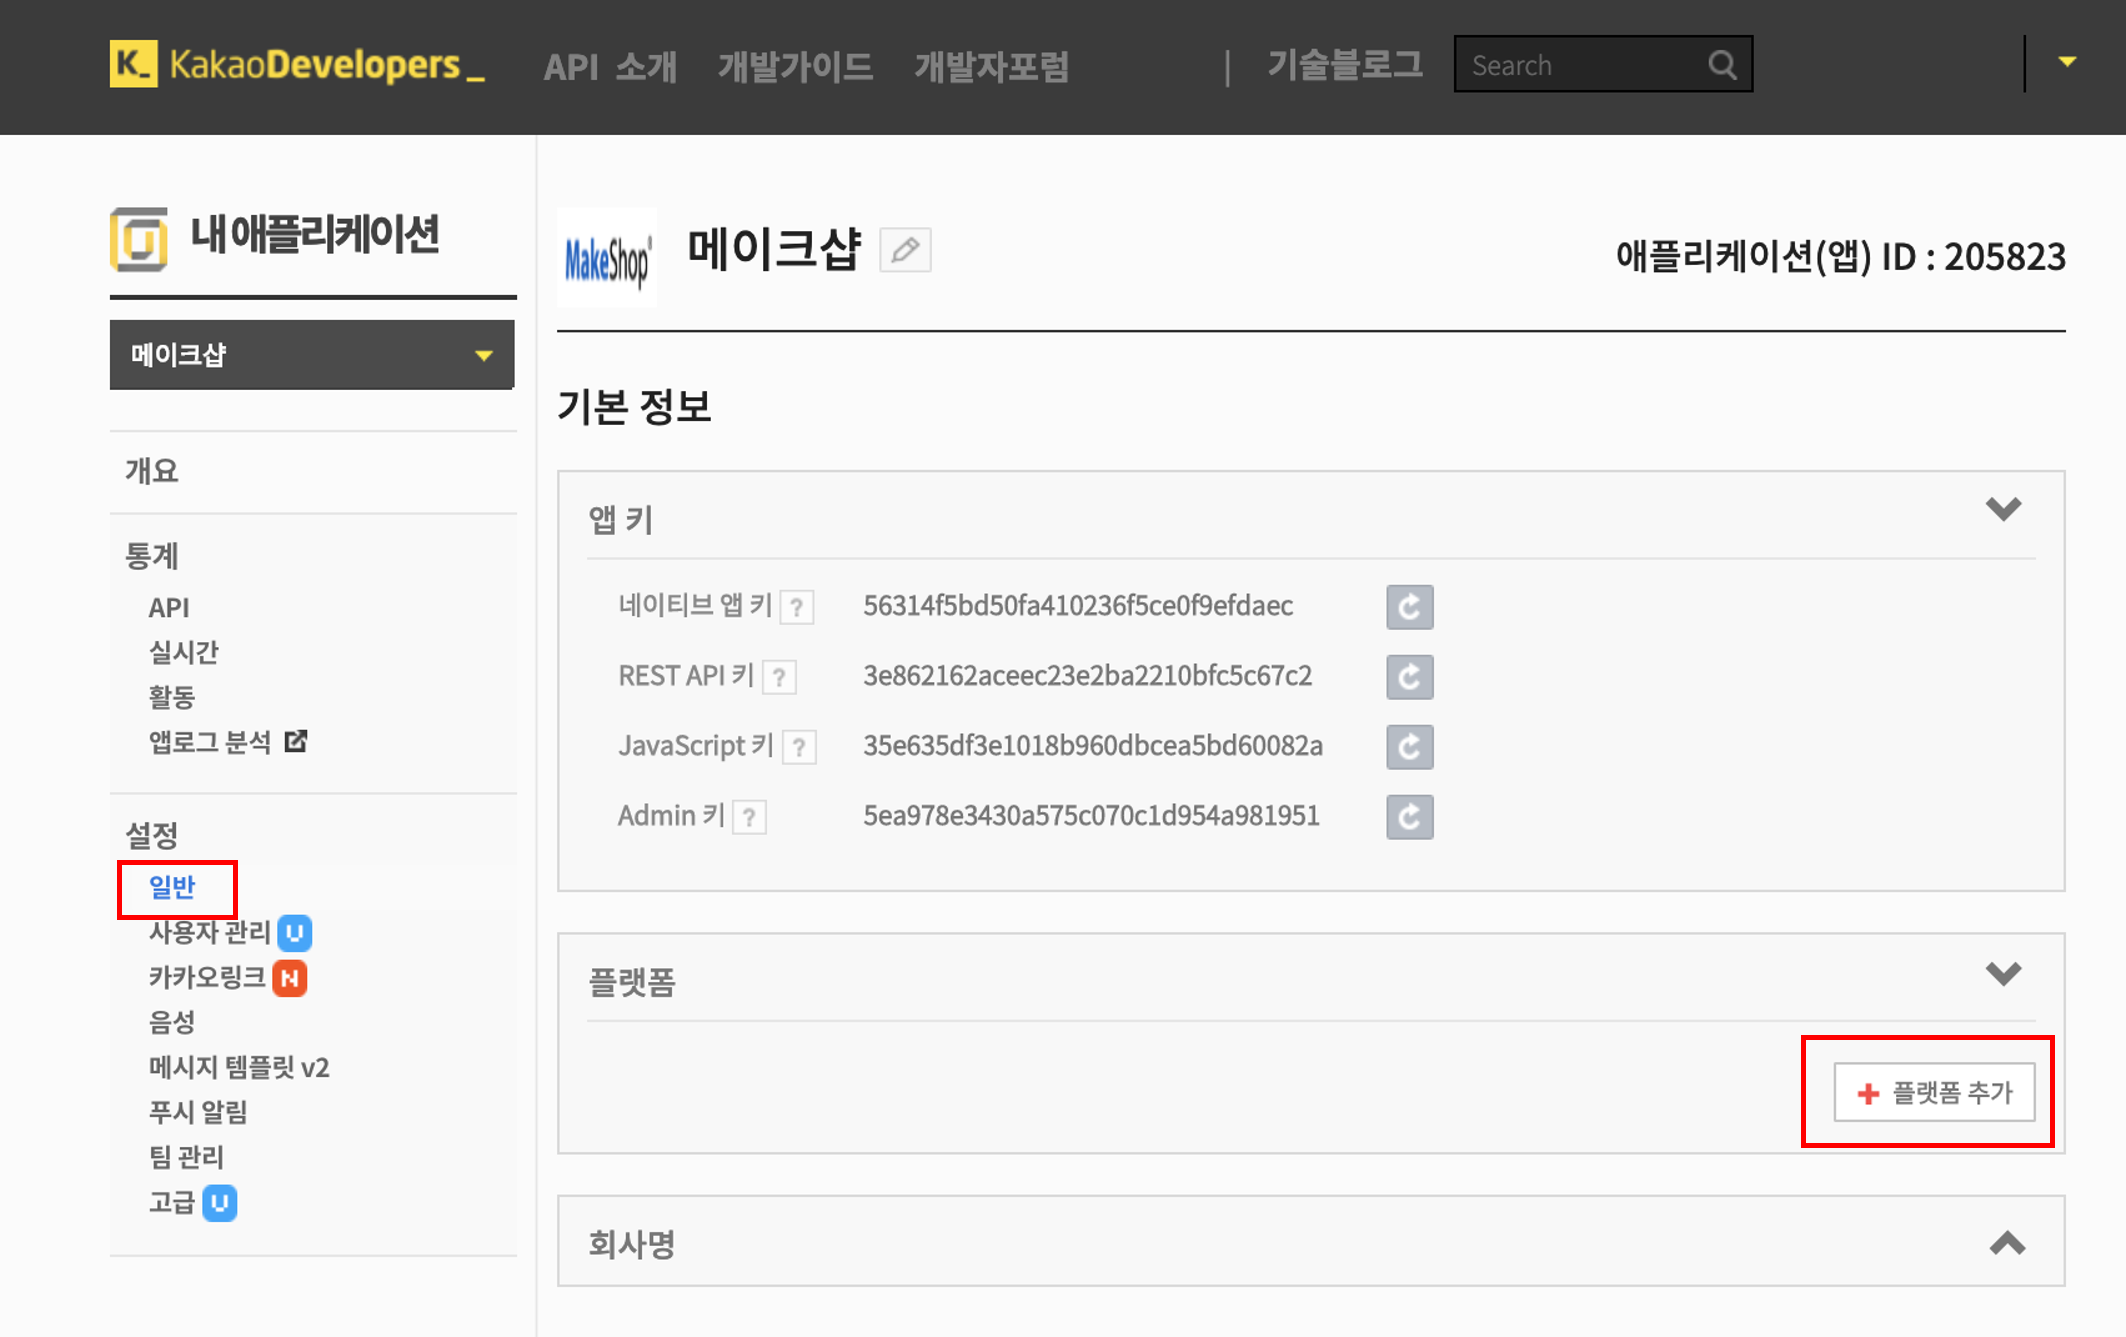Open 음성 settings

click(x=171, y=1022)
